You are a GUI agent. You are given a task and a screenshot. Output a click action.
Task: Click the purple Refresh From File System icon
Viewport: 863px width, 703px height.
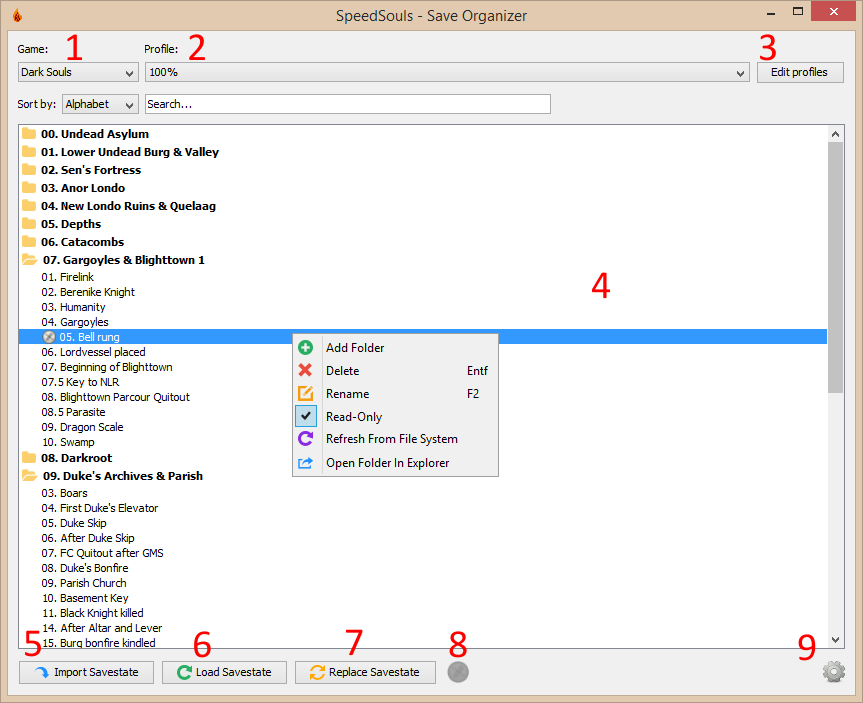point(306,439)
